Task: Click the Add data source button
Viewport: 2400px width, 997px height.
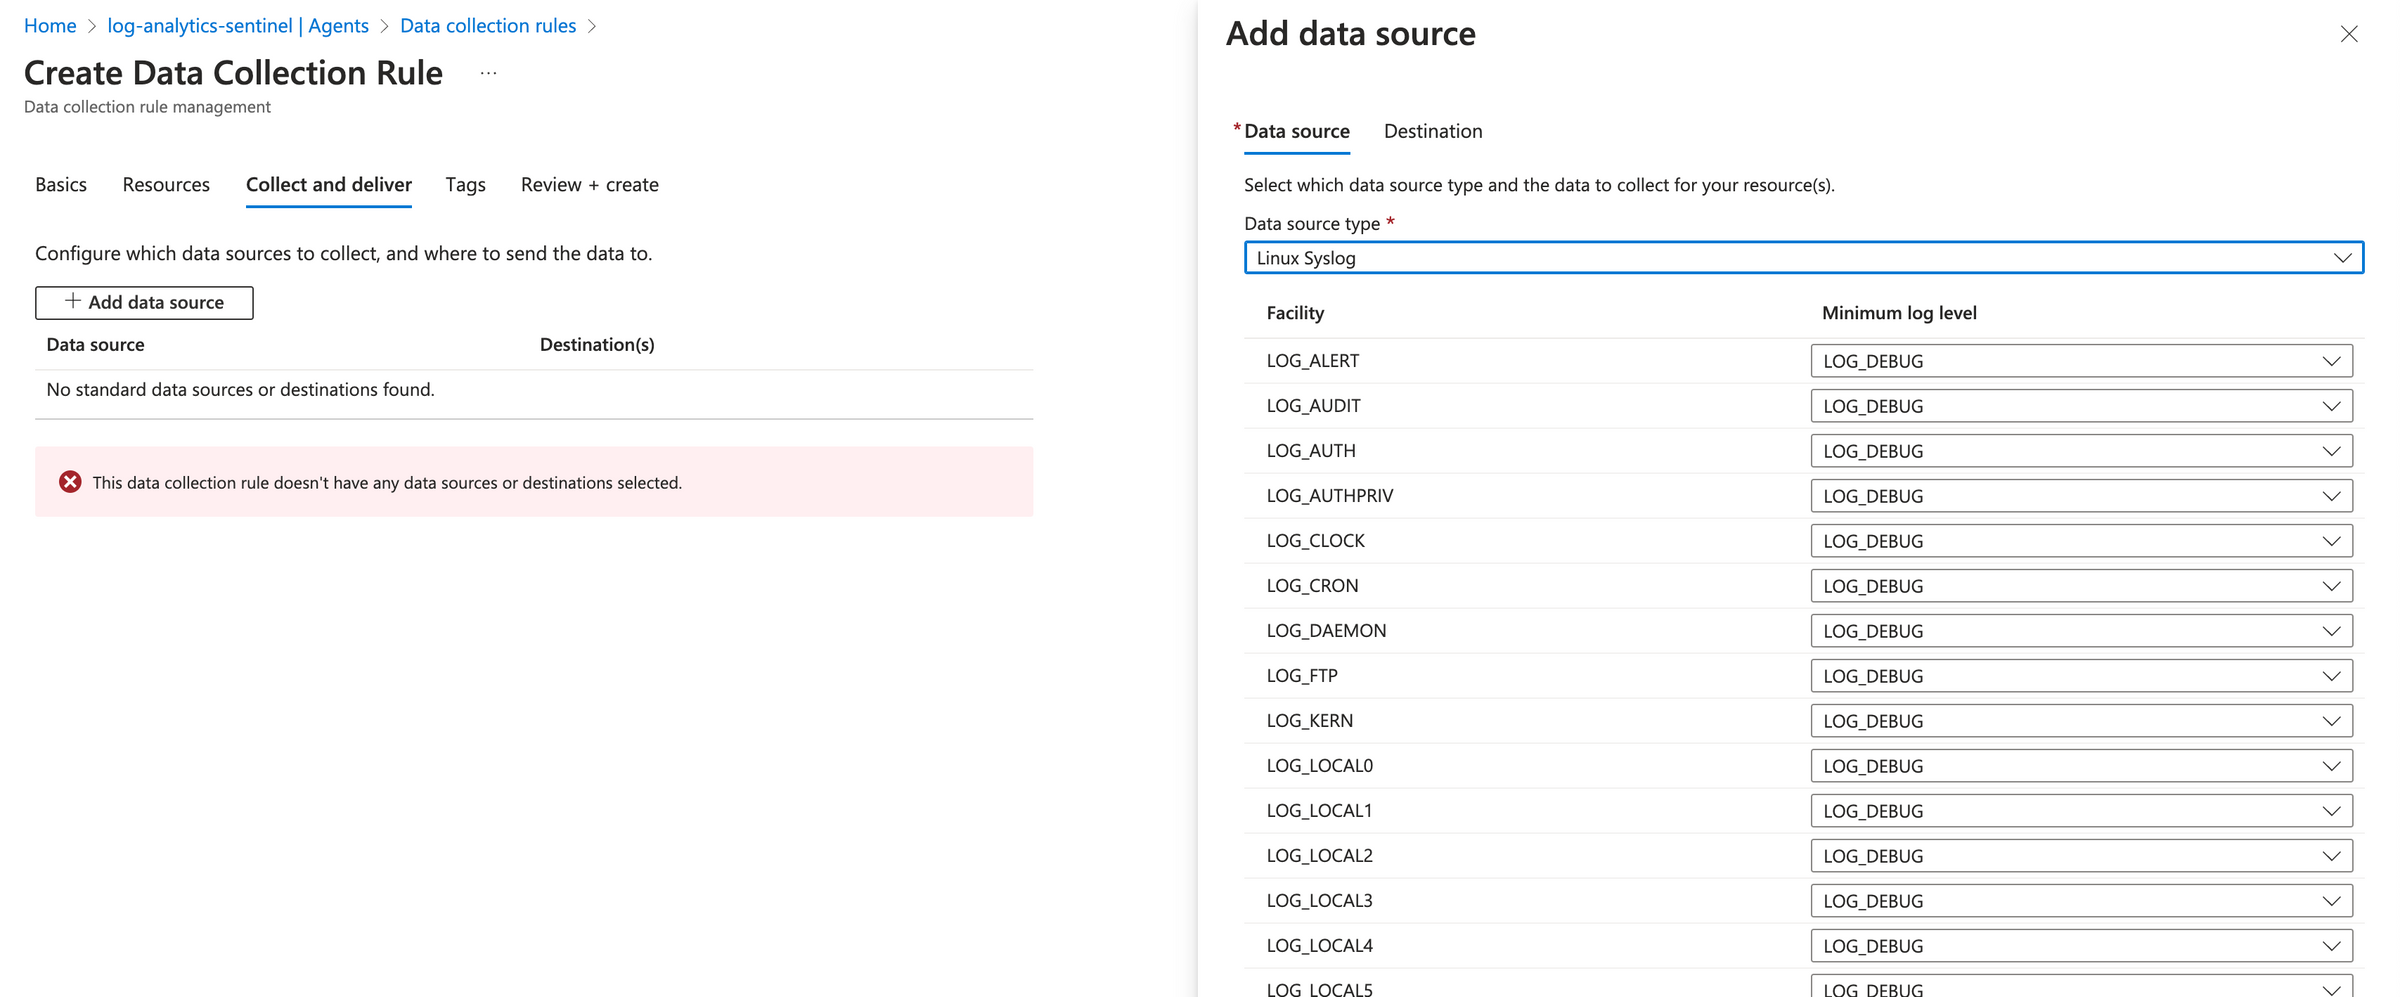Action: tap(143, 302)
